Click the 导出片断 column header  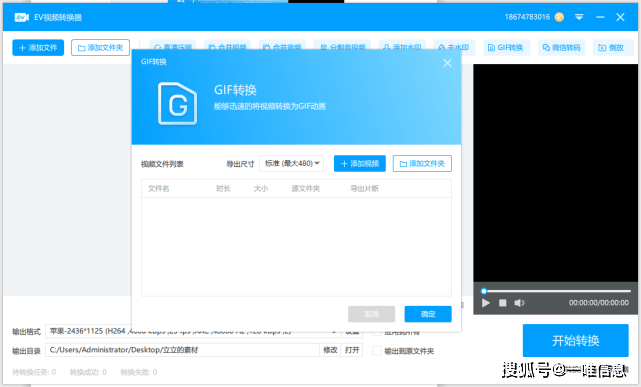coord(364,188)
